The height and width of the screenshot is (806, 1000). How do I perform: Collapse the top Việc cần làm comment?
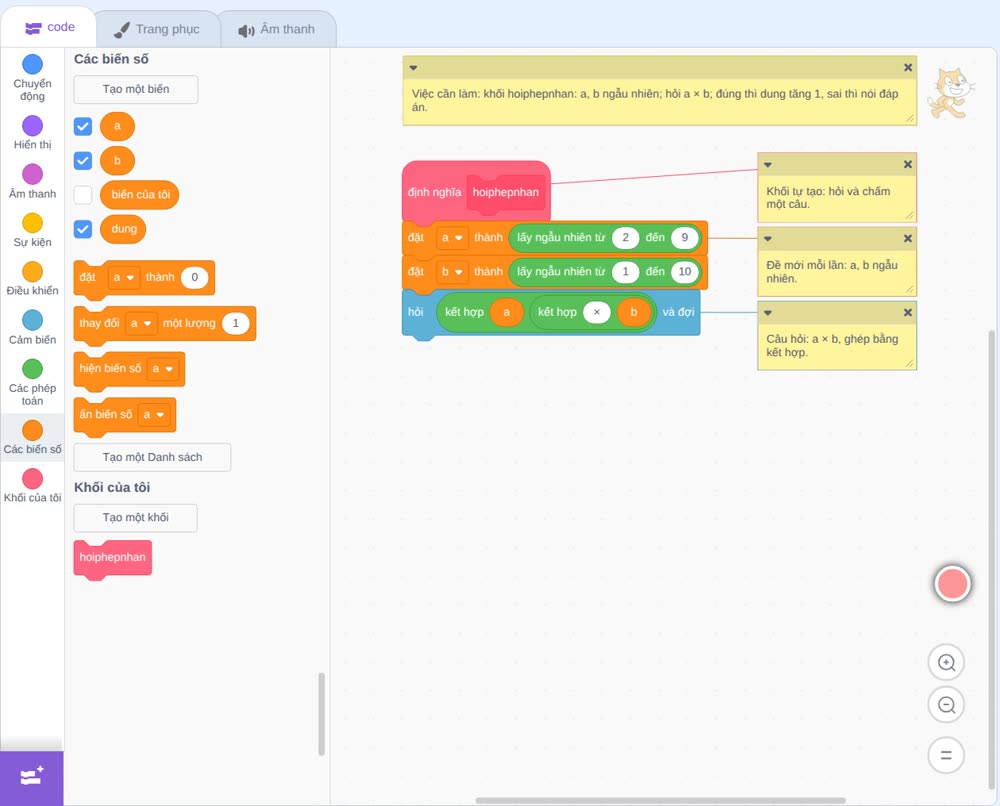pyautogui.click(x=413, y=68)
